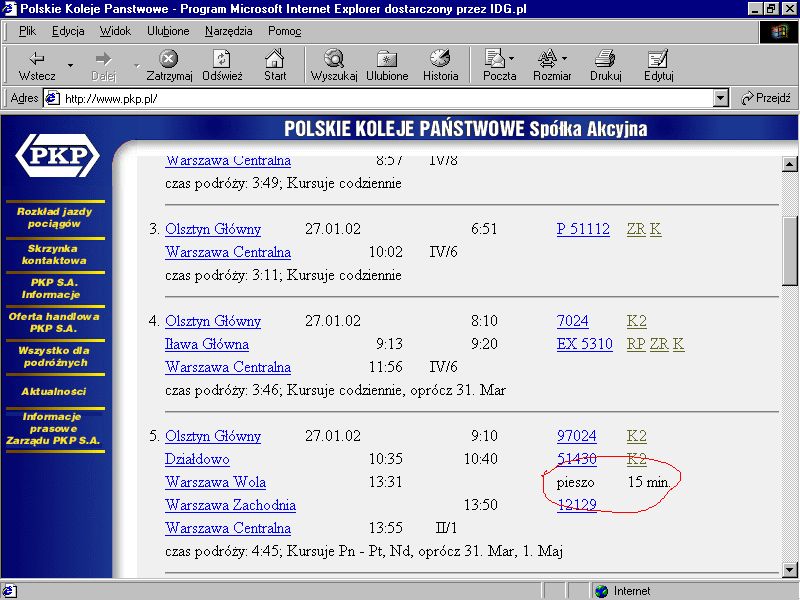The height and width of the screenshot is (600, 800).
Task: Click the page scrollbar up arrow
Action: tap(789, 164)
